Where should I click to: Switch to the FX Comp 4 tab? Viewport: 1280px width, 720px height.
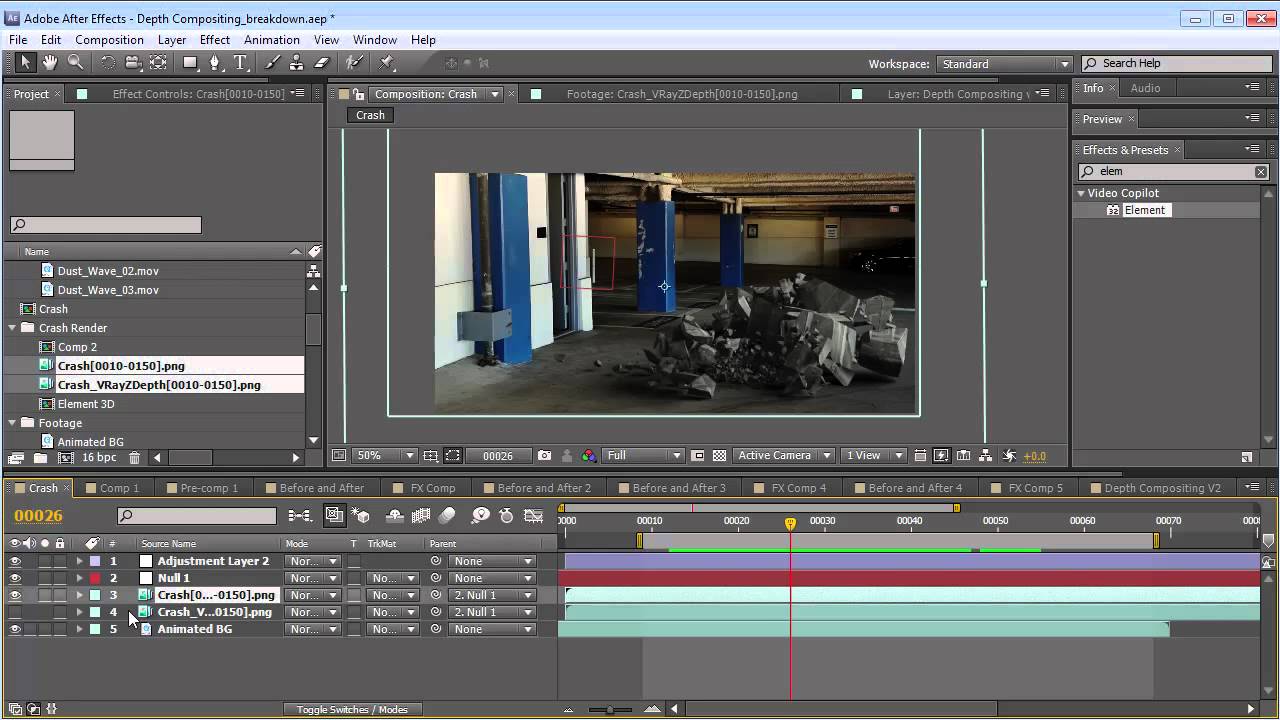[798, 488]
